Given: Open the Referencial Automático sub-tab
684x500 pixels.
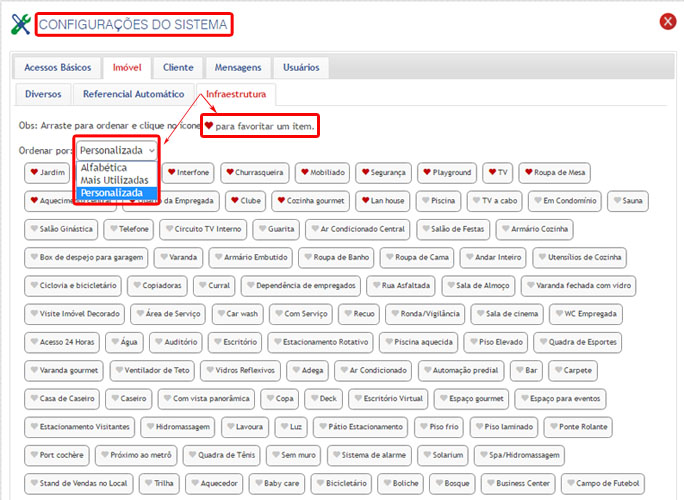Looking at the screenshot, I should [133, 94].
